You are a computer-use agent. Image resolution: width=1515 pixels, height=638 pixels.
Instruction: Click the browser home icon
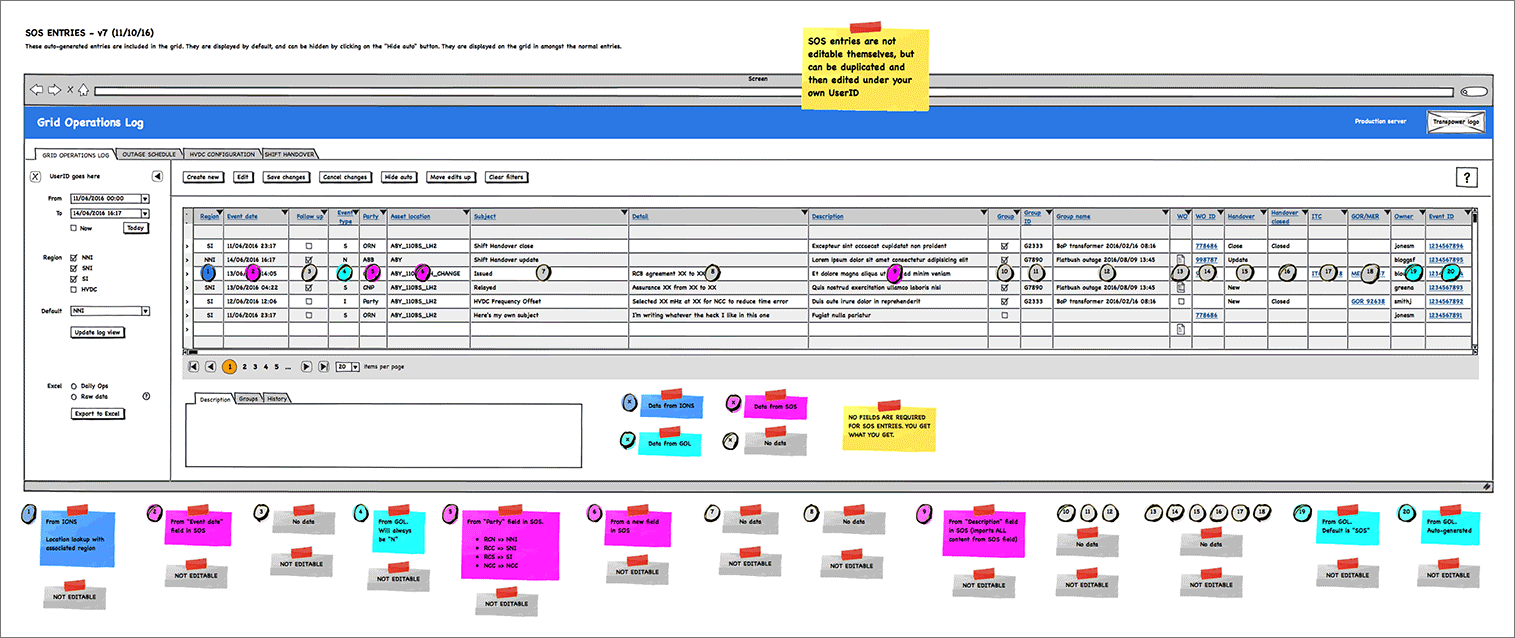coord(84,90)
